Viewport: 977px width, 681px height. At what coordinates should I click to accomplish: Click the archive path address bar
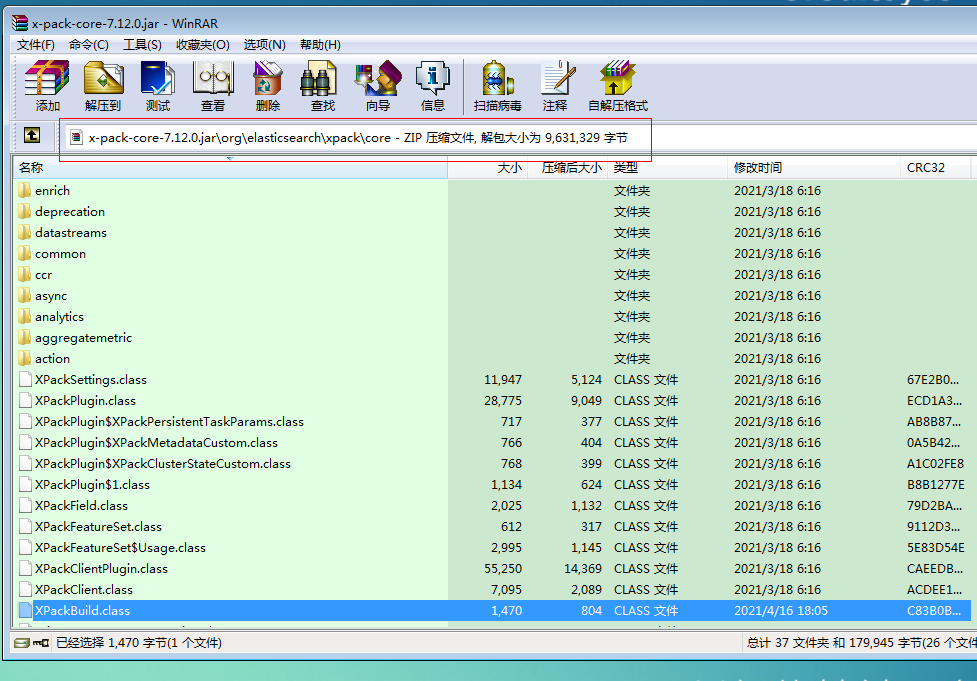coord(350,136)
